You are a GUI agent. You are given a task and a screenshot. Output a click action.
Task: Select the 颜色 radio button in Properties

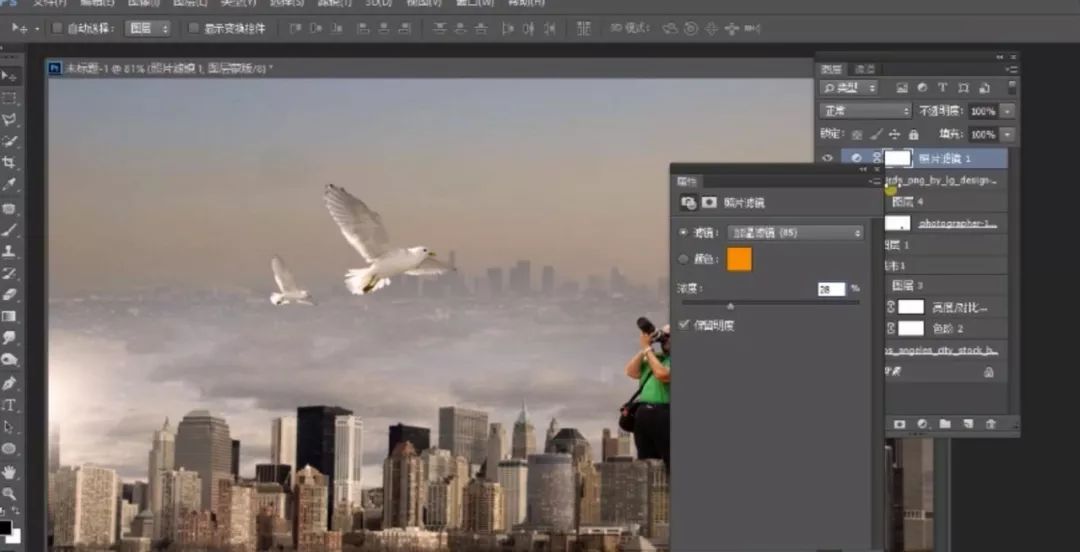pyautogui.click(x=683, y=260)
